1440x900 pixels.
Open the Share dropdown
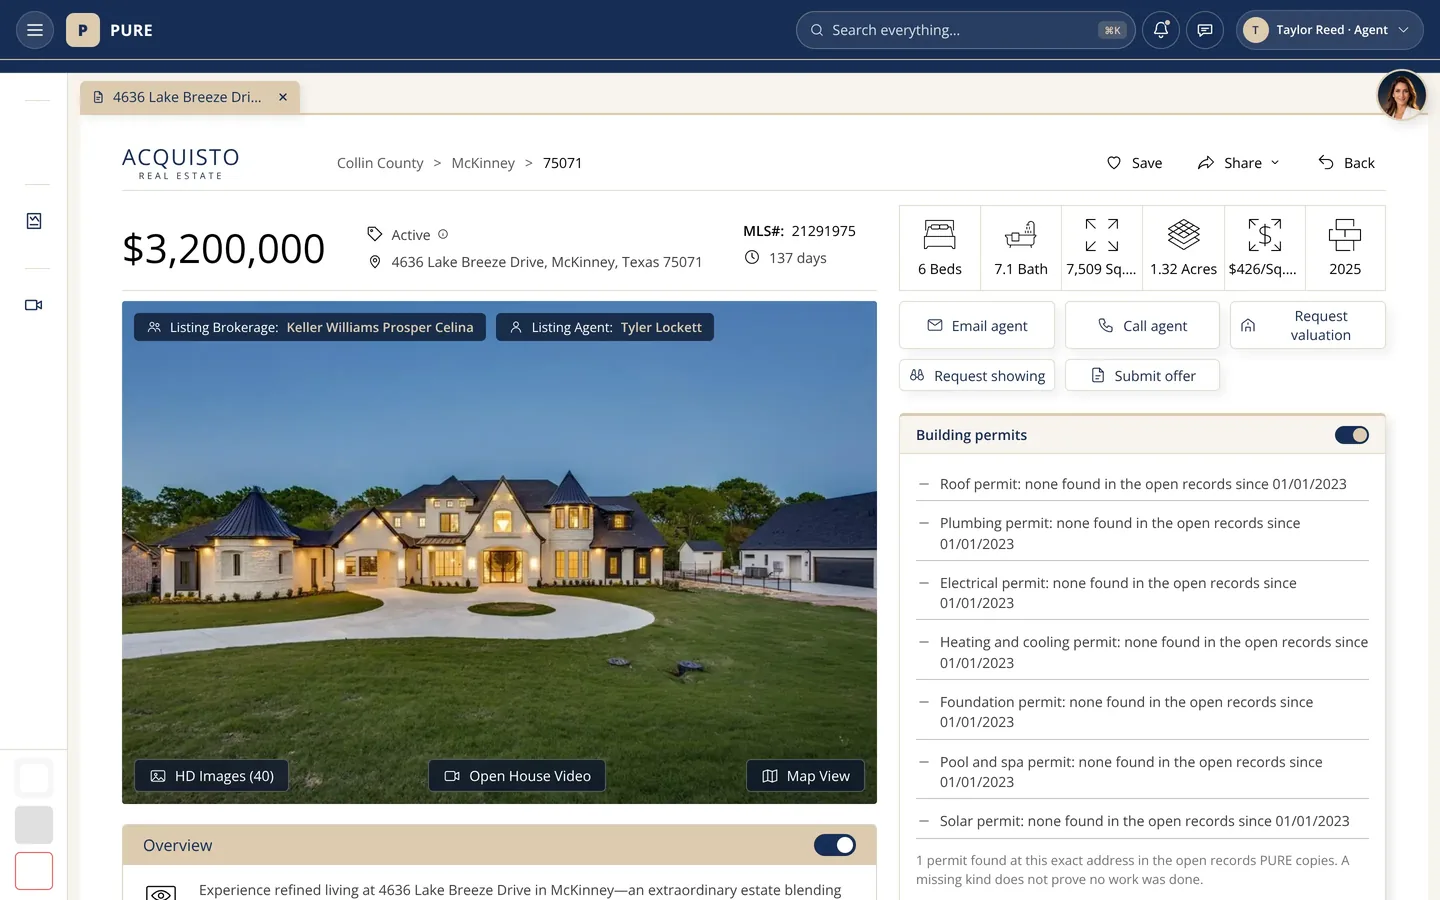[x=1238, y=163]
